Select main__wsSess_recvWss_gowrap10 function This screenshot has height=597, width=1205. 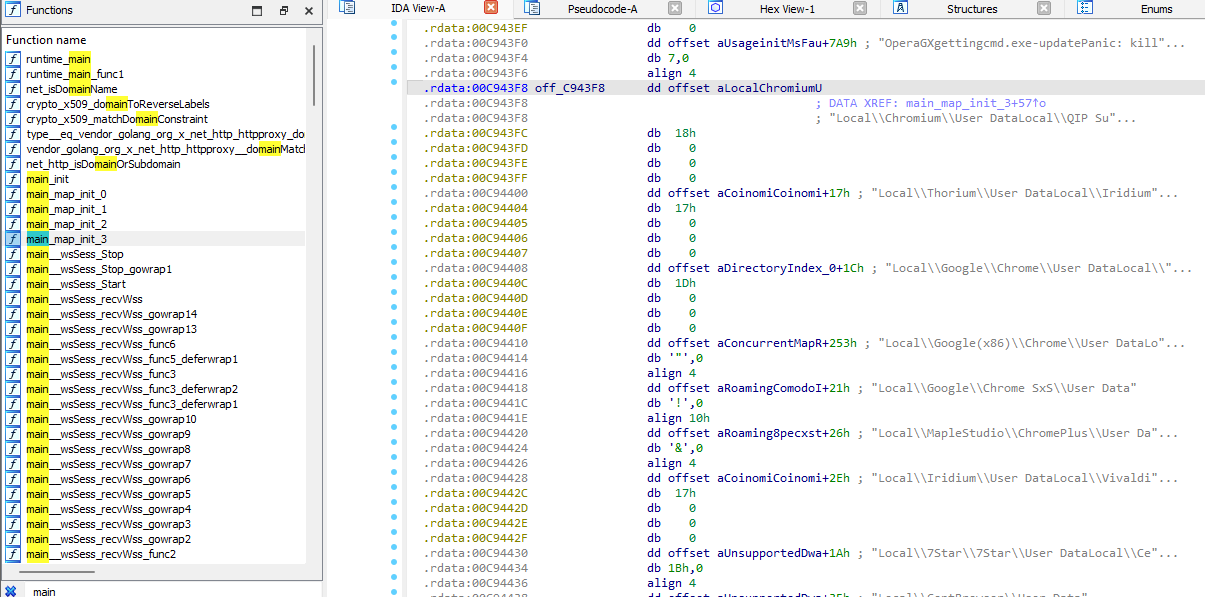[111, 419]
